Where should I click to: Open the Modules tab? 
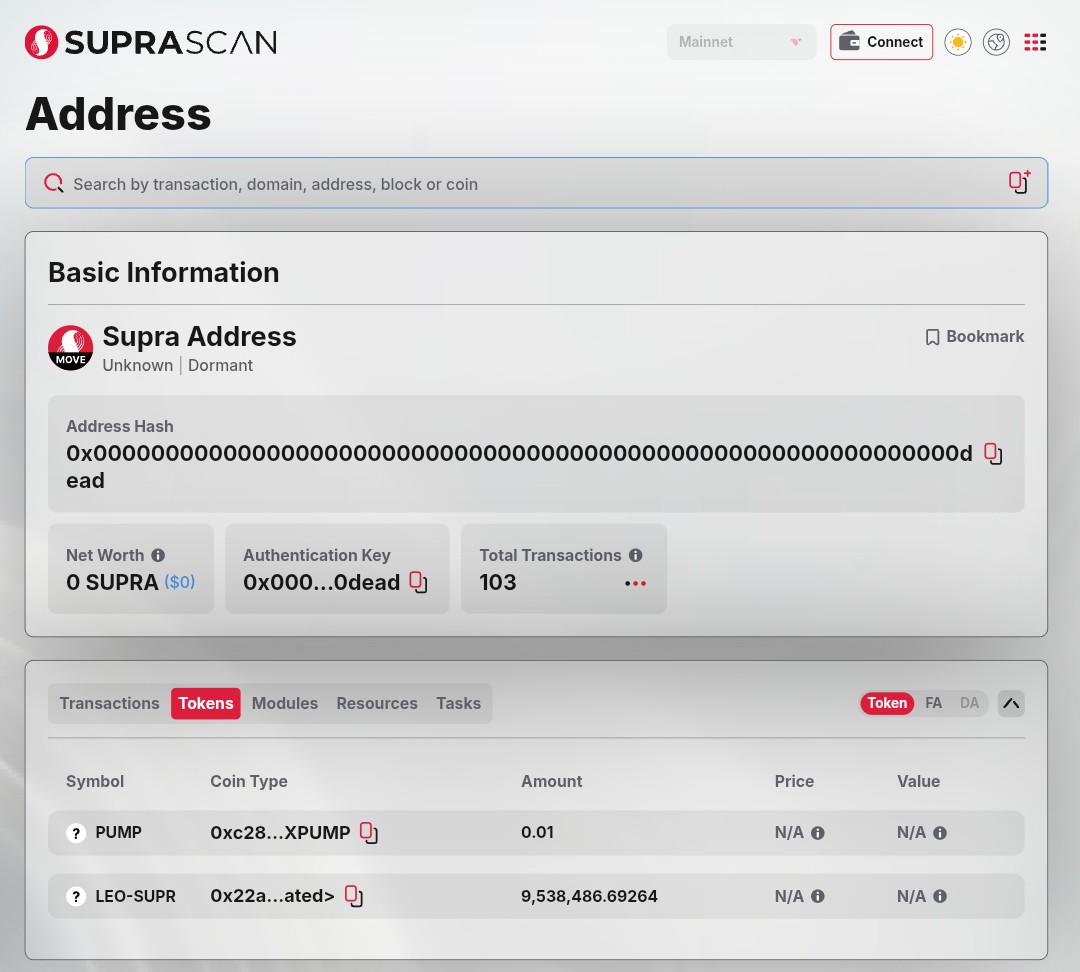point(284,703)
